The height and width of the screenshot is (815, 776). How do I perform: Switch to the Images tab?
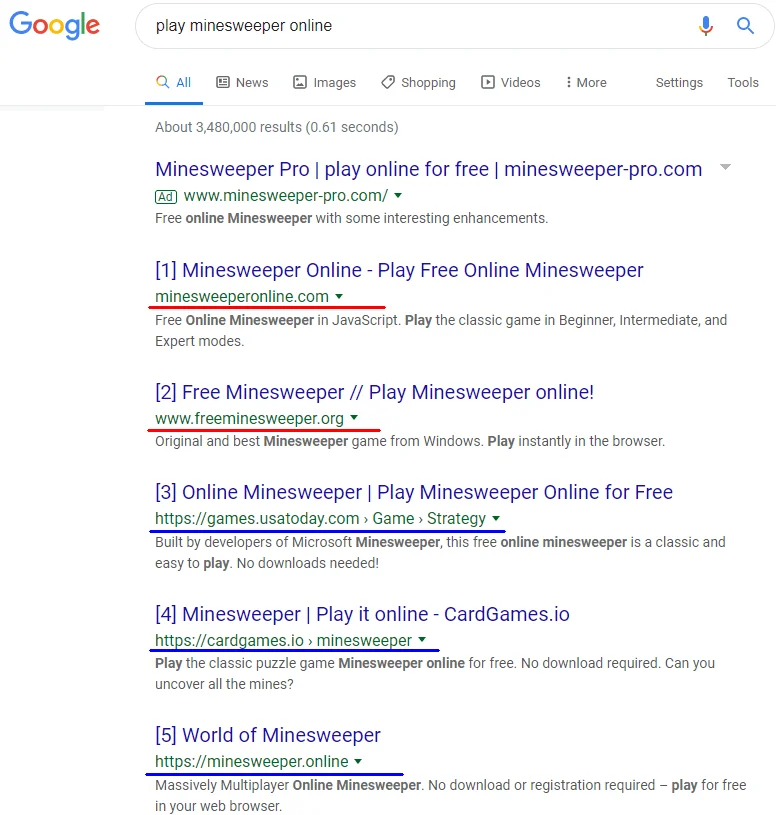tap(324, 83)
